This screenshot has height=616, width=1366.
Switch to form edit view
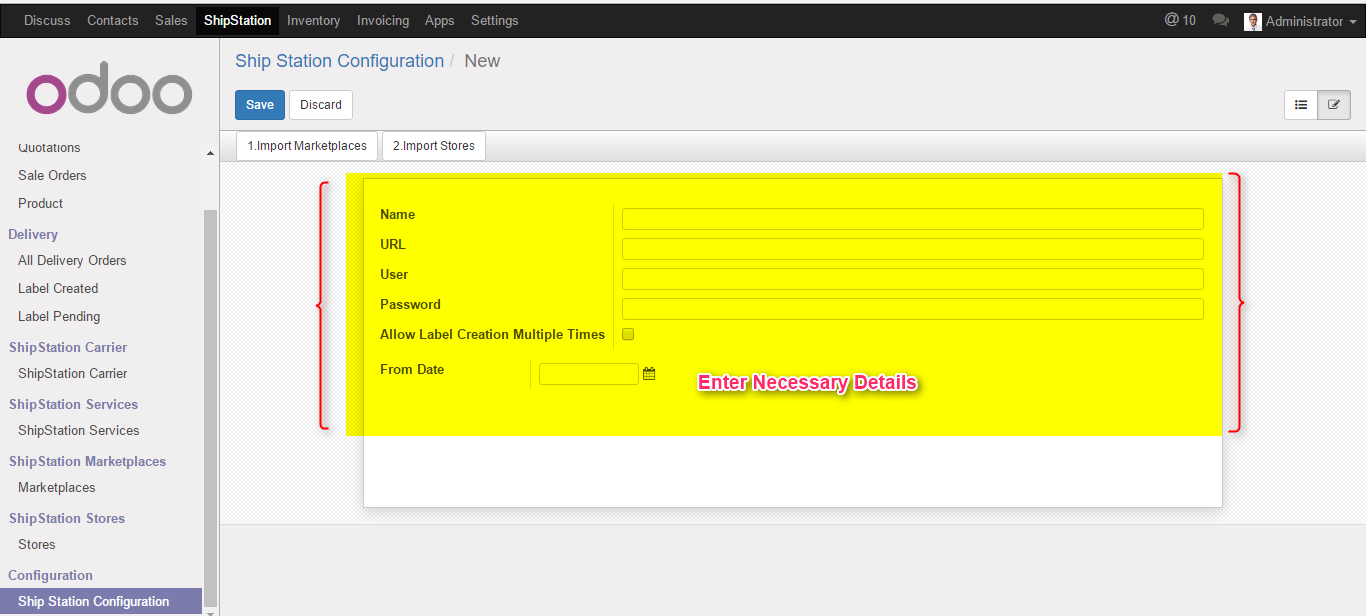(x=1334, y=105)
